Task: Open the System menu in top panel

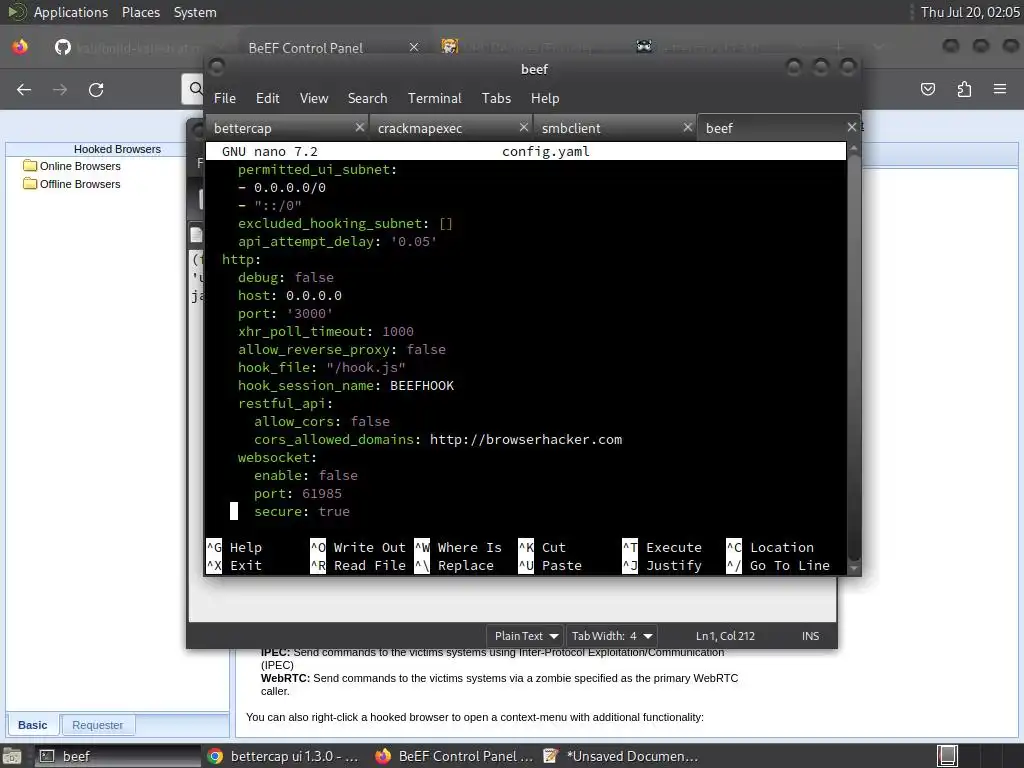Action: coord(195,12)
